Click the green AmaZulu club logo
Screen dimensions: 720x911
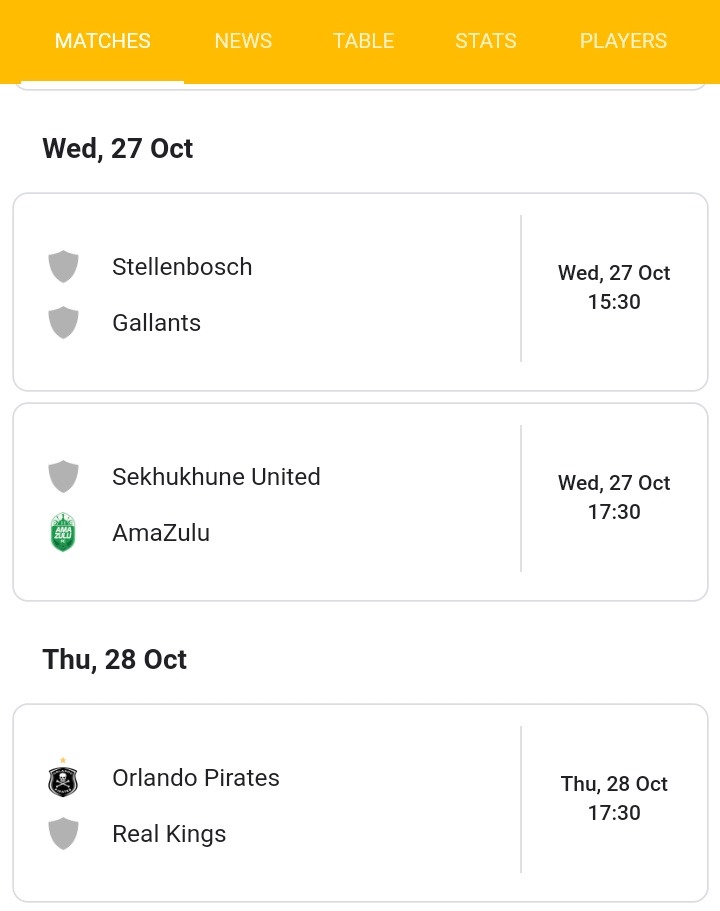coord(63,532)
